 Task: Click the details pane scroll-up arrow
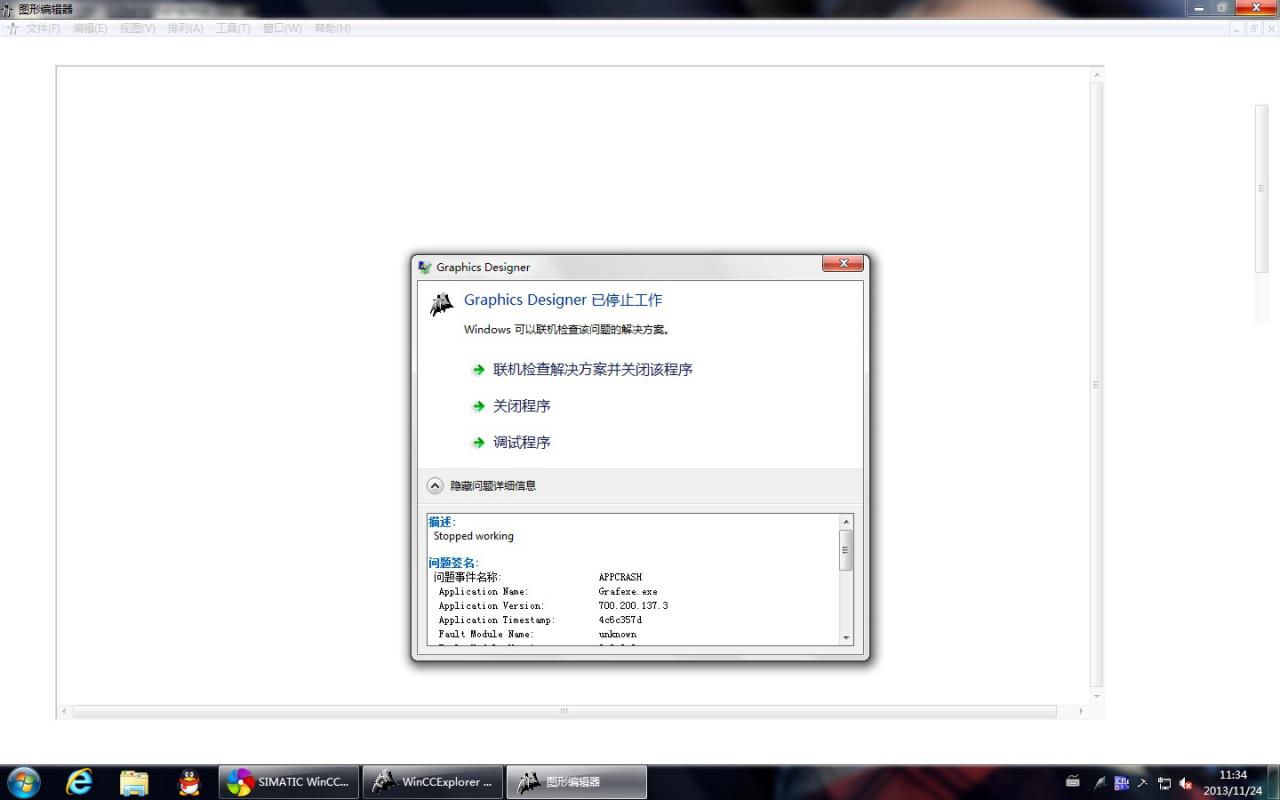[846, 522]
